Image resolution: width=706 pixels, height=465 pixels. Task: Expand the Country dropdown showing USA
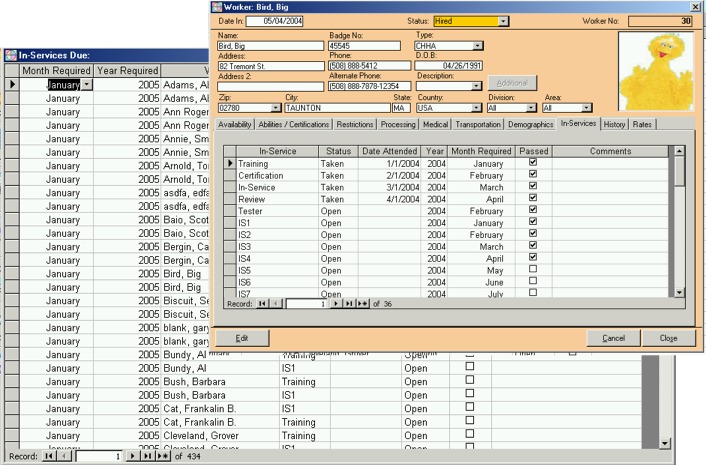click(474, 107)
